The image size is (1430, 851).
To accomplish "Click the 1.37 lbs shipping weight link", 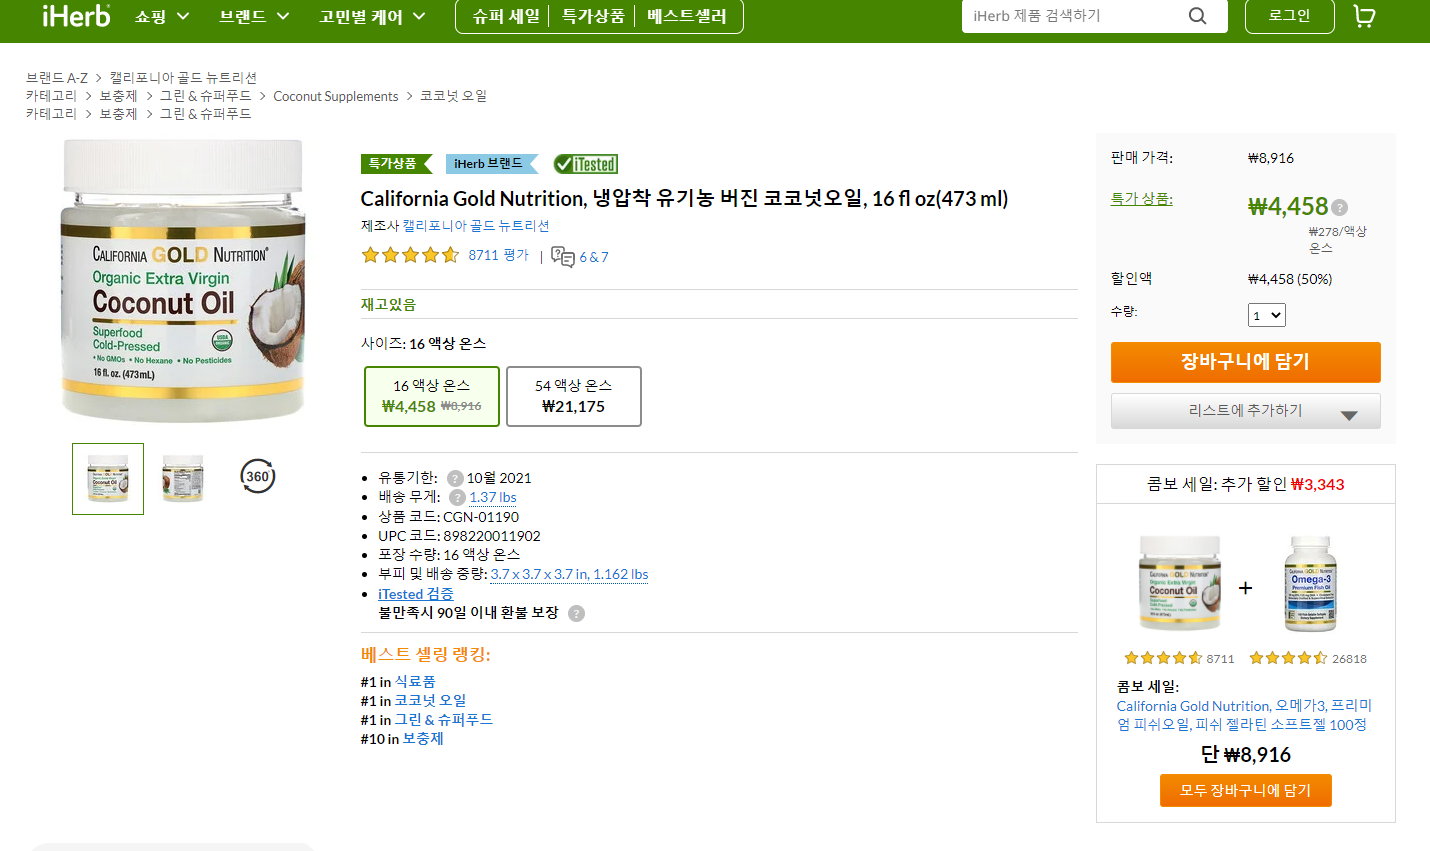I will point(493,497).
